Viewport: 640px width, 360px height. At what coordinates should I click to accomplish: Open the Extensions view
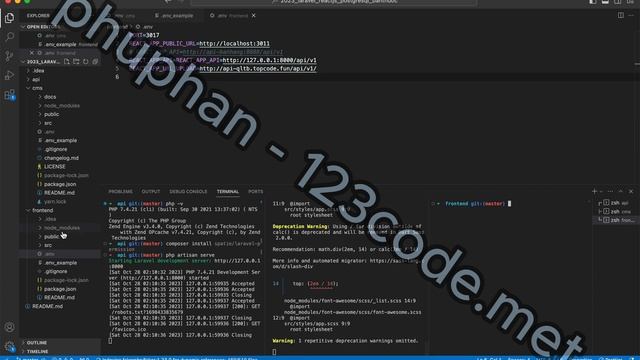9,95
